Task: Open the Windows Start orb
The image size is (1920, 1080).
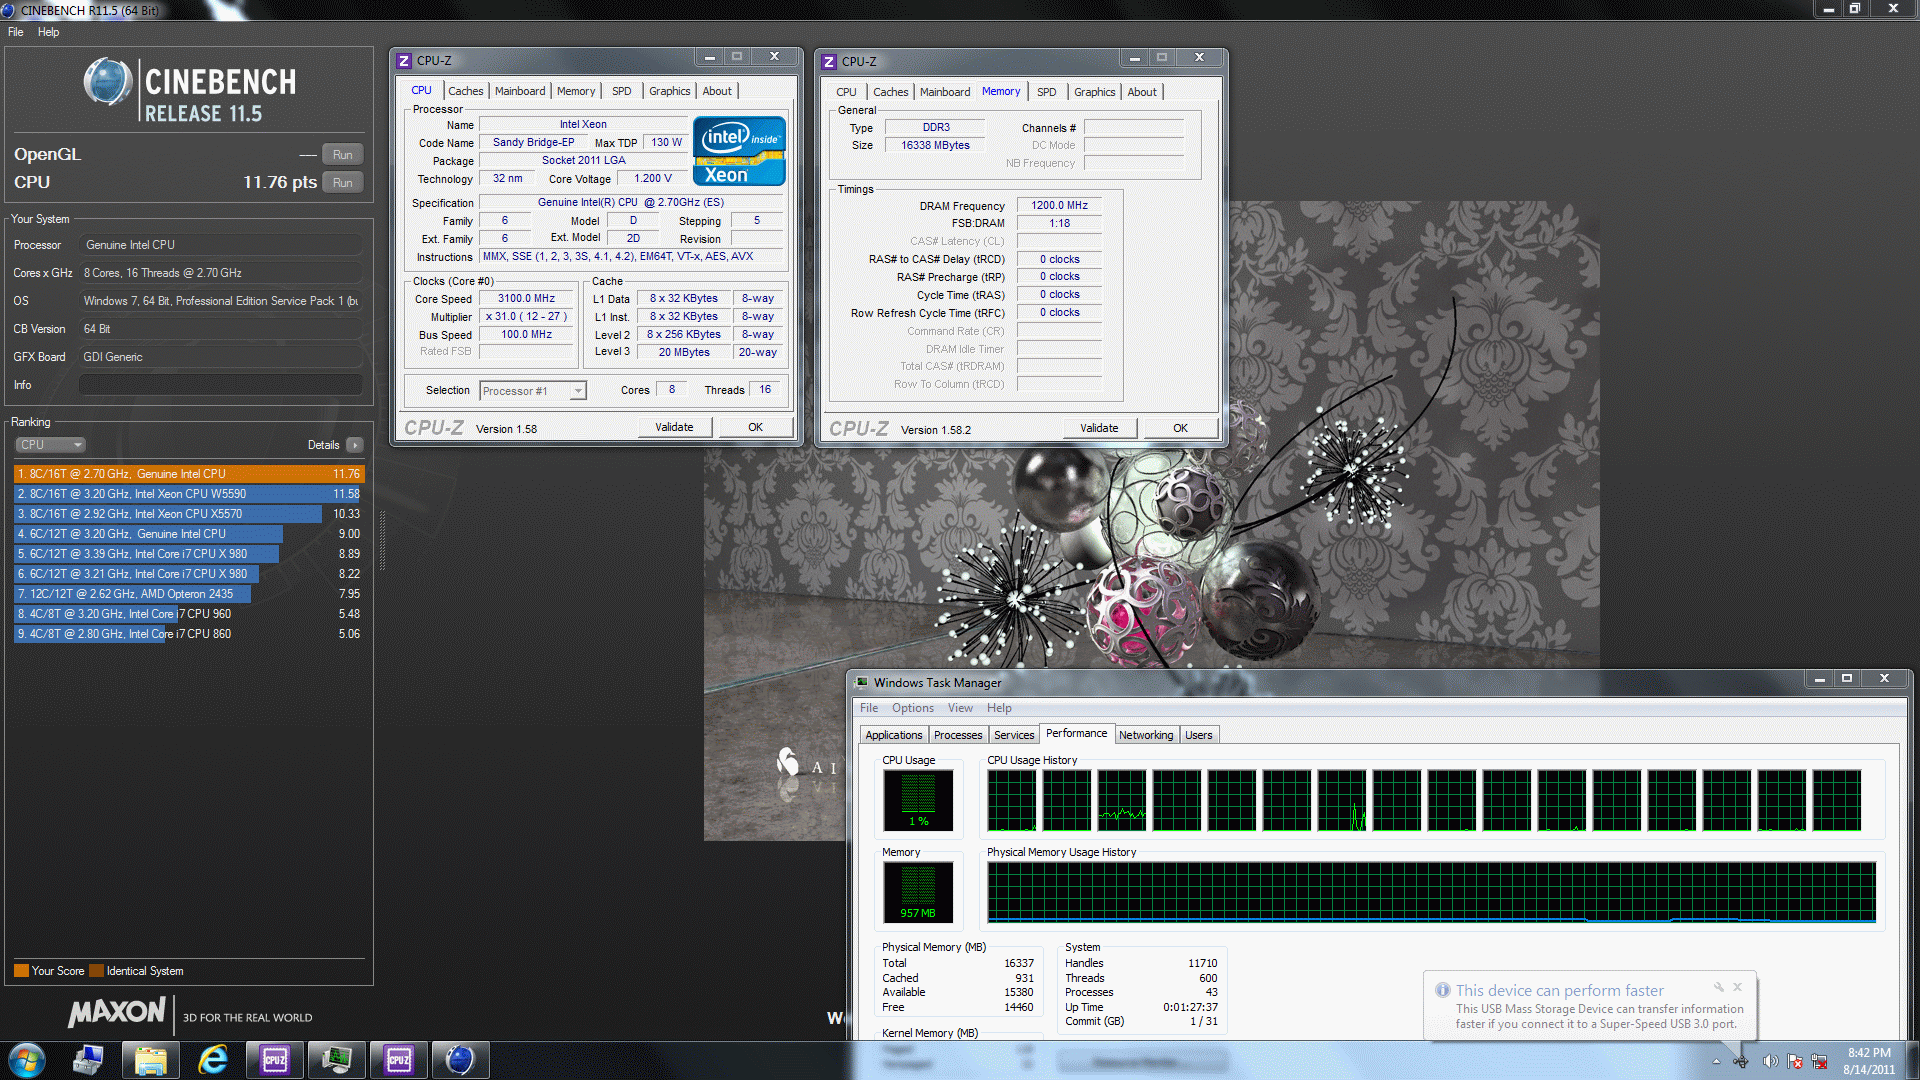Action: [x=27, y=1060]
